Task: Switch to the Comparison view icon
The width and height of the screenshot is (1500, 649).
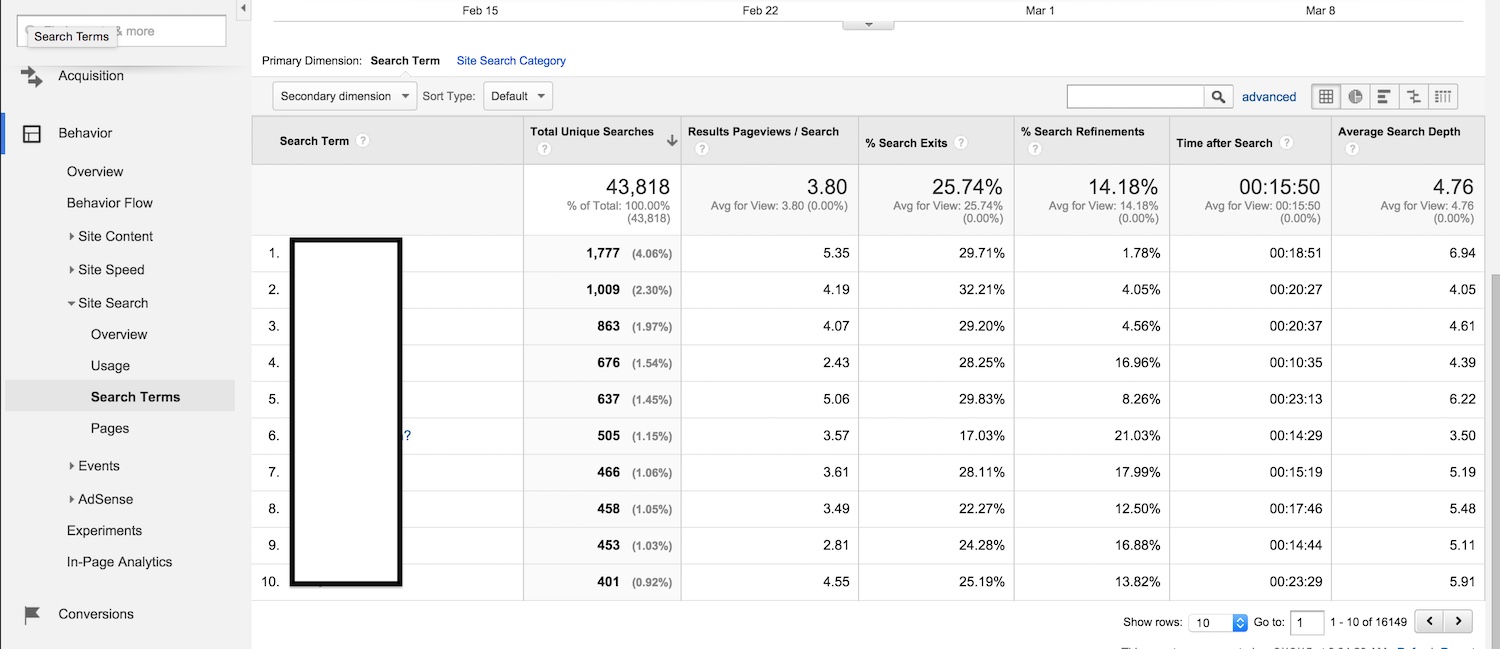Action: click(1413, 97)
